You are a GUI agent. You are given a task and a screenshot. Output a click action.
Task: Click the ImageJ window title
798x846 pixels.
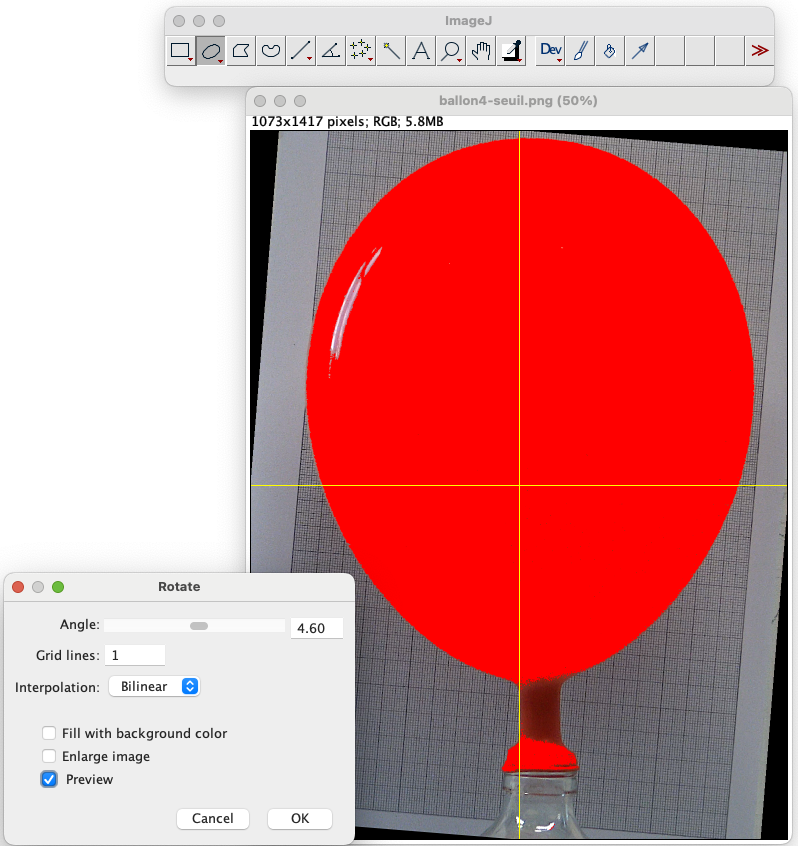point(468,21)
